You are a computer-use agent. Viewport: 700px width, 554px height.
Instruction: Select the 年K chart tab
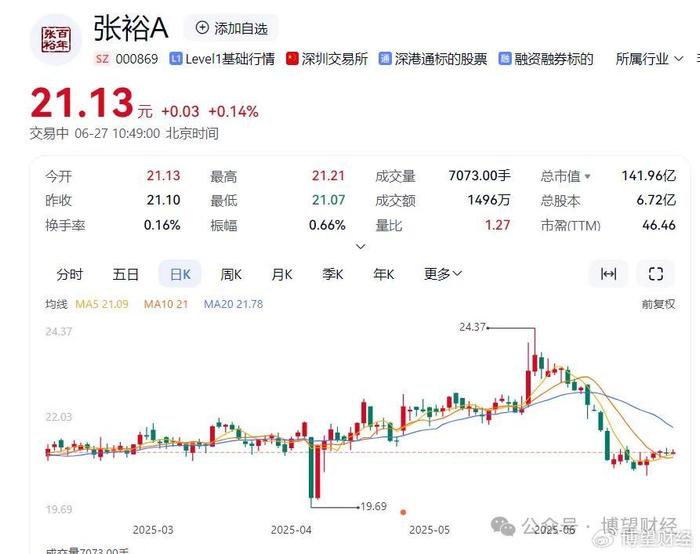click(383, 274)
